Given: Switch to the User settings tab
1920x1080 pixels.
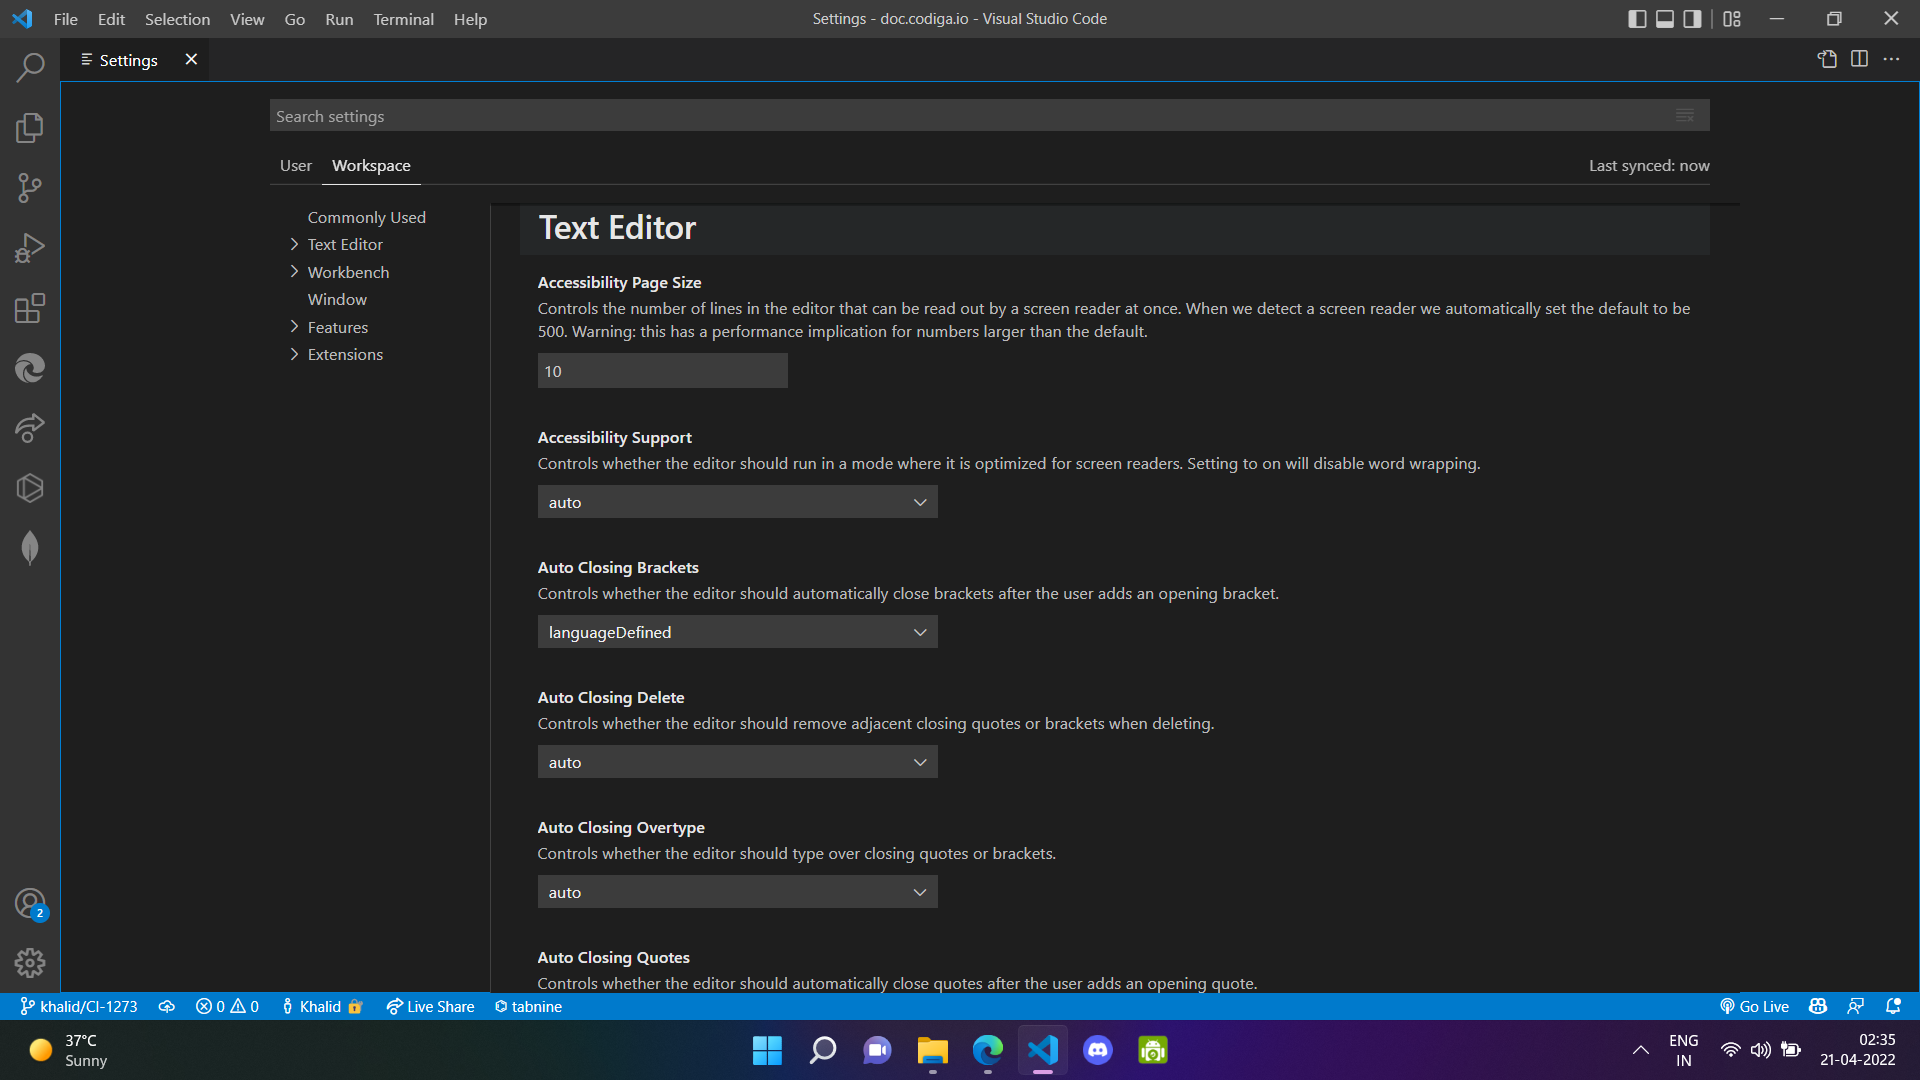Looking at the screenshot, I should (295, 165).
